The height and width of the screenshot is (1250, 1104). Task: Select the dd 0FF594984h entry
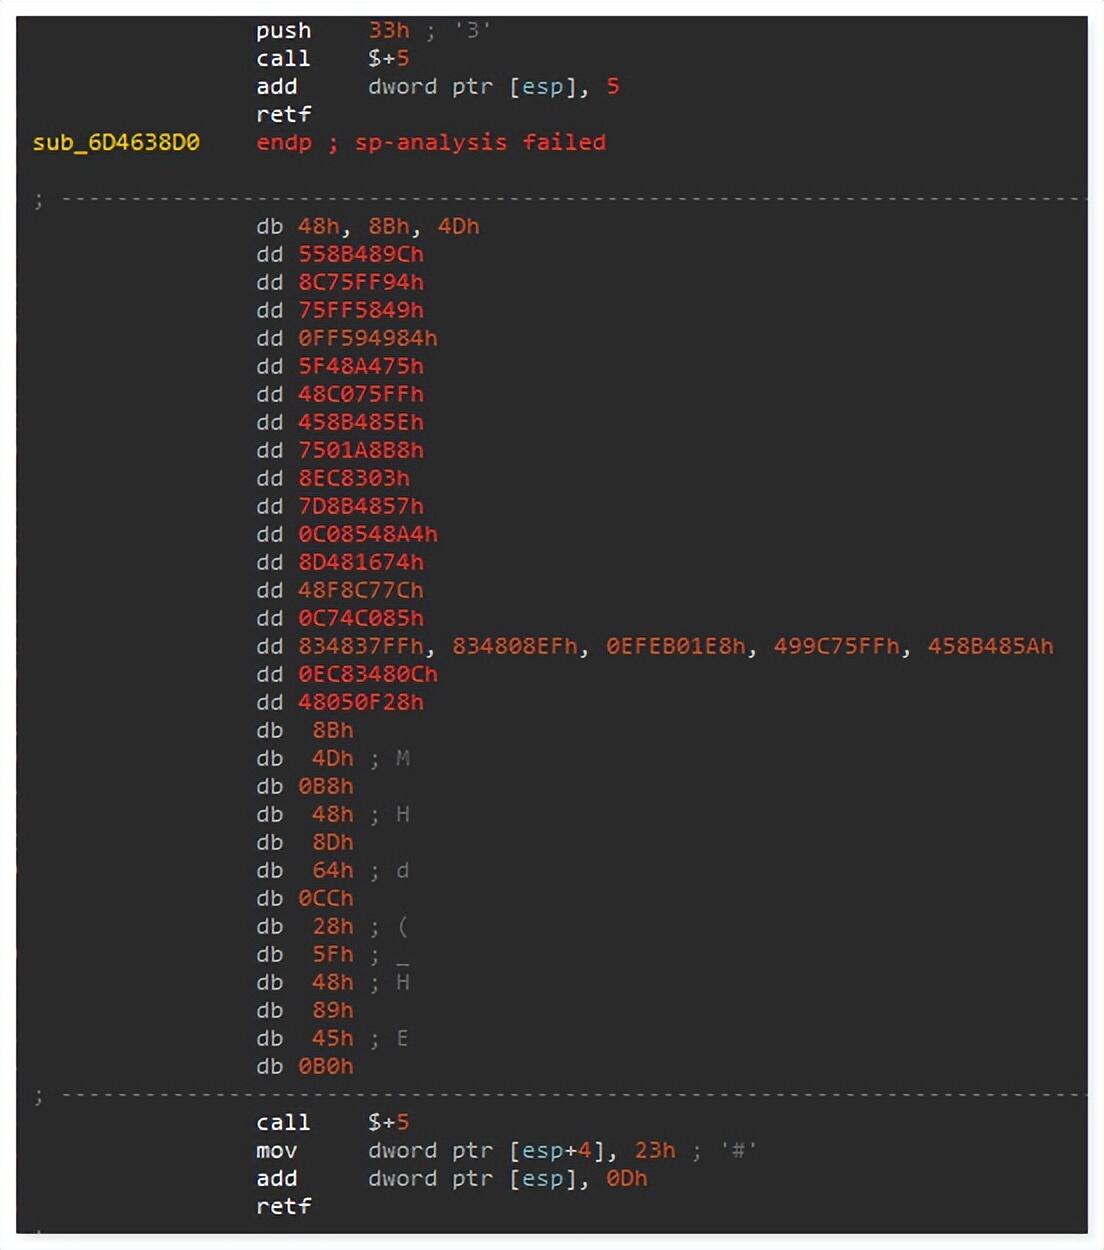point(346,339)
